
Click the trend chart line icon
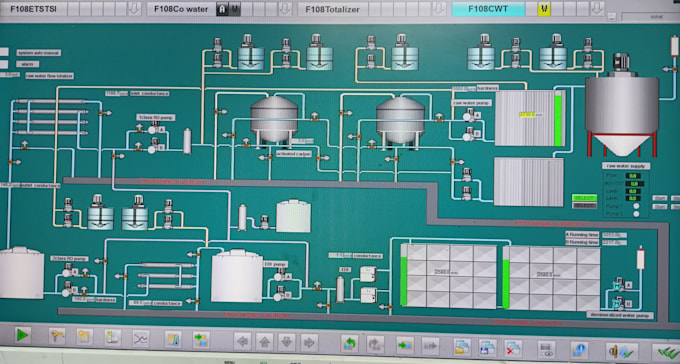point(141,339)
